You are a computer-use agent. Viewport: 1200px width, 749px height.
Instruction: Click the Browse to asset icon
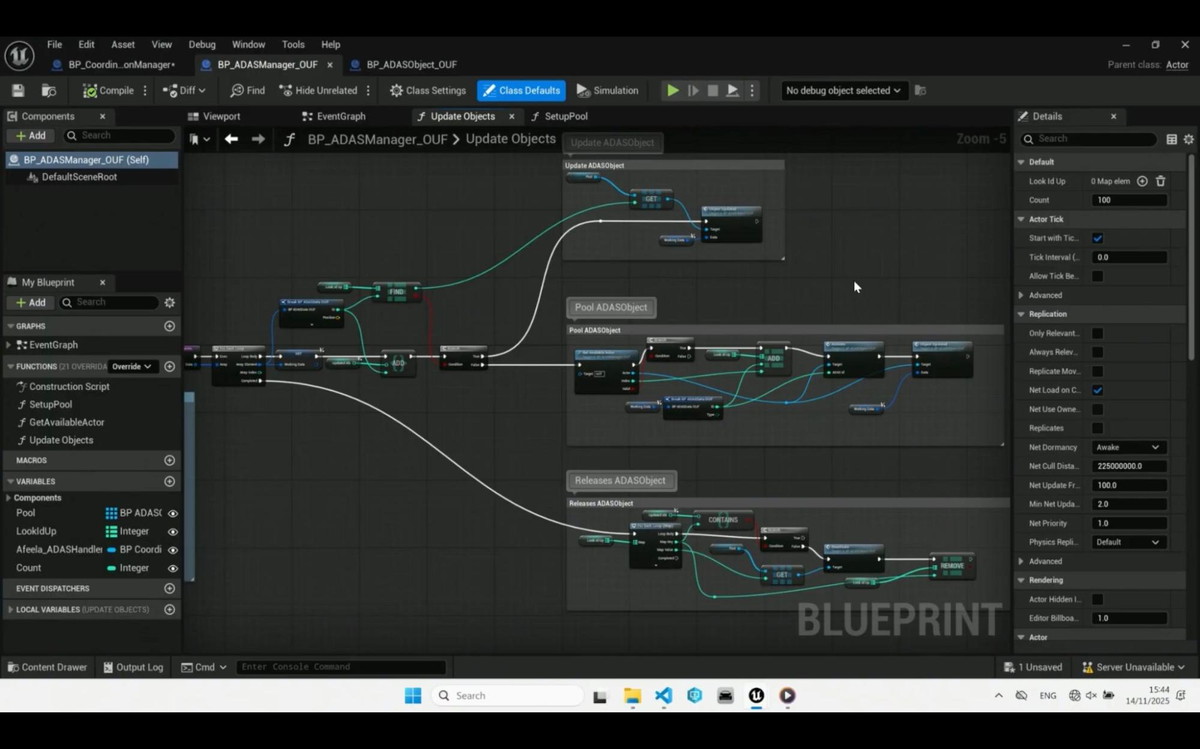coord(48,90)
